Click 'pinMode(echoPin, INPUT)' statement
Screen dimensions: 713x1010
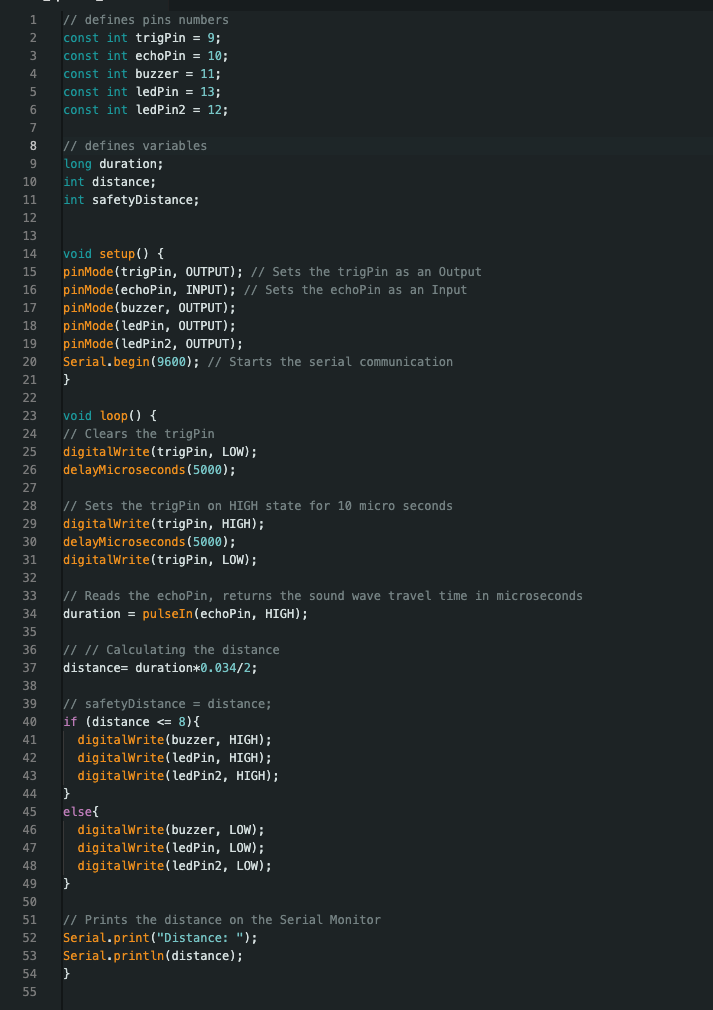(x=149, y=290)
